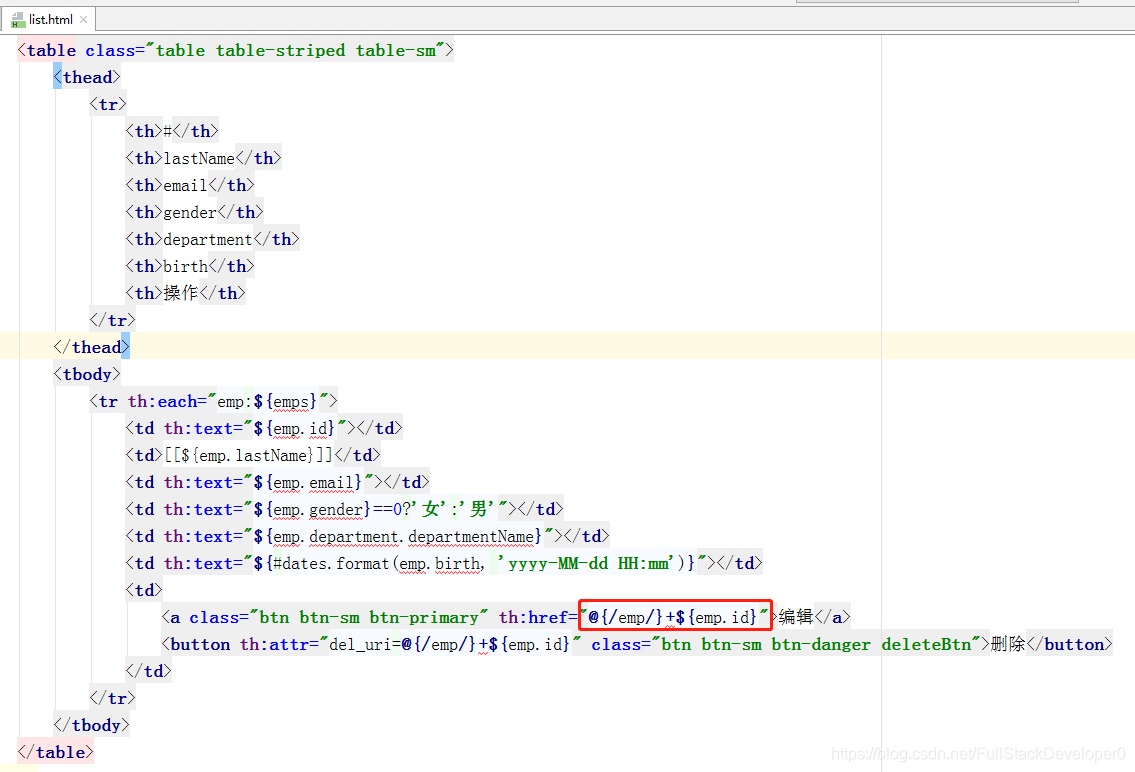Click the opening thead tag

pos(87,77)
